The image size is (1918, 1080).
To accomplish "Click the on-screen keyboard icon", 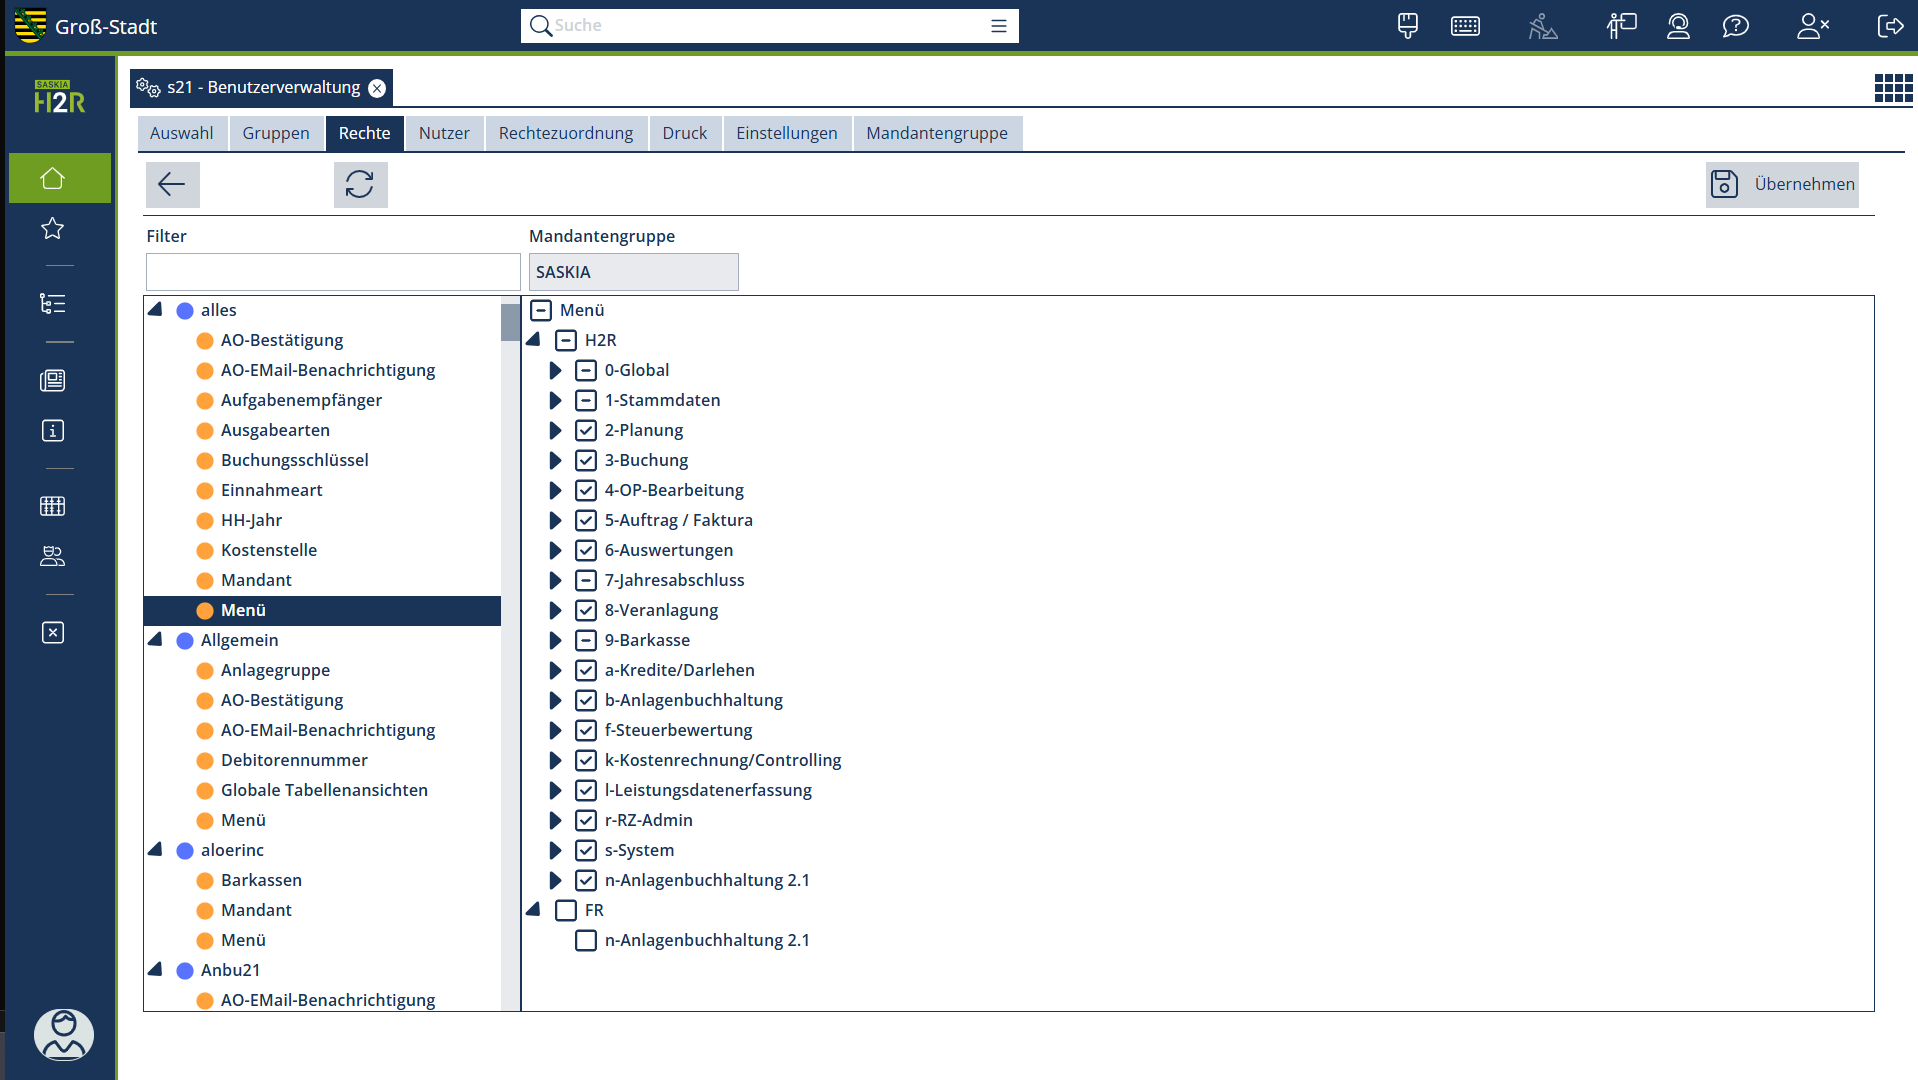I will point(1465,26).
